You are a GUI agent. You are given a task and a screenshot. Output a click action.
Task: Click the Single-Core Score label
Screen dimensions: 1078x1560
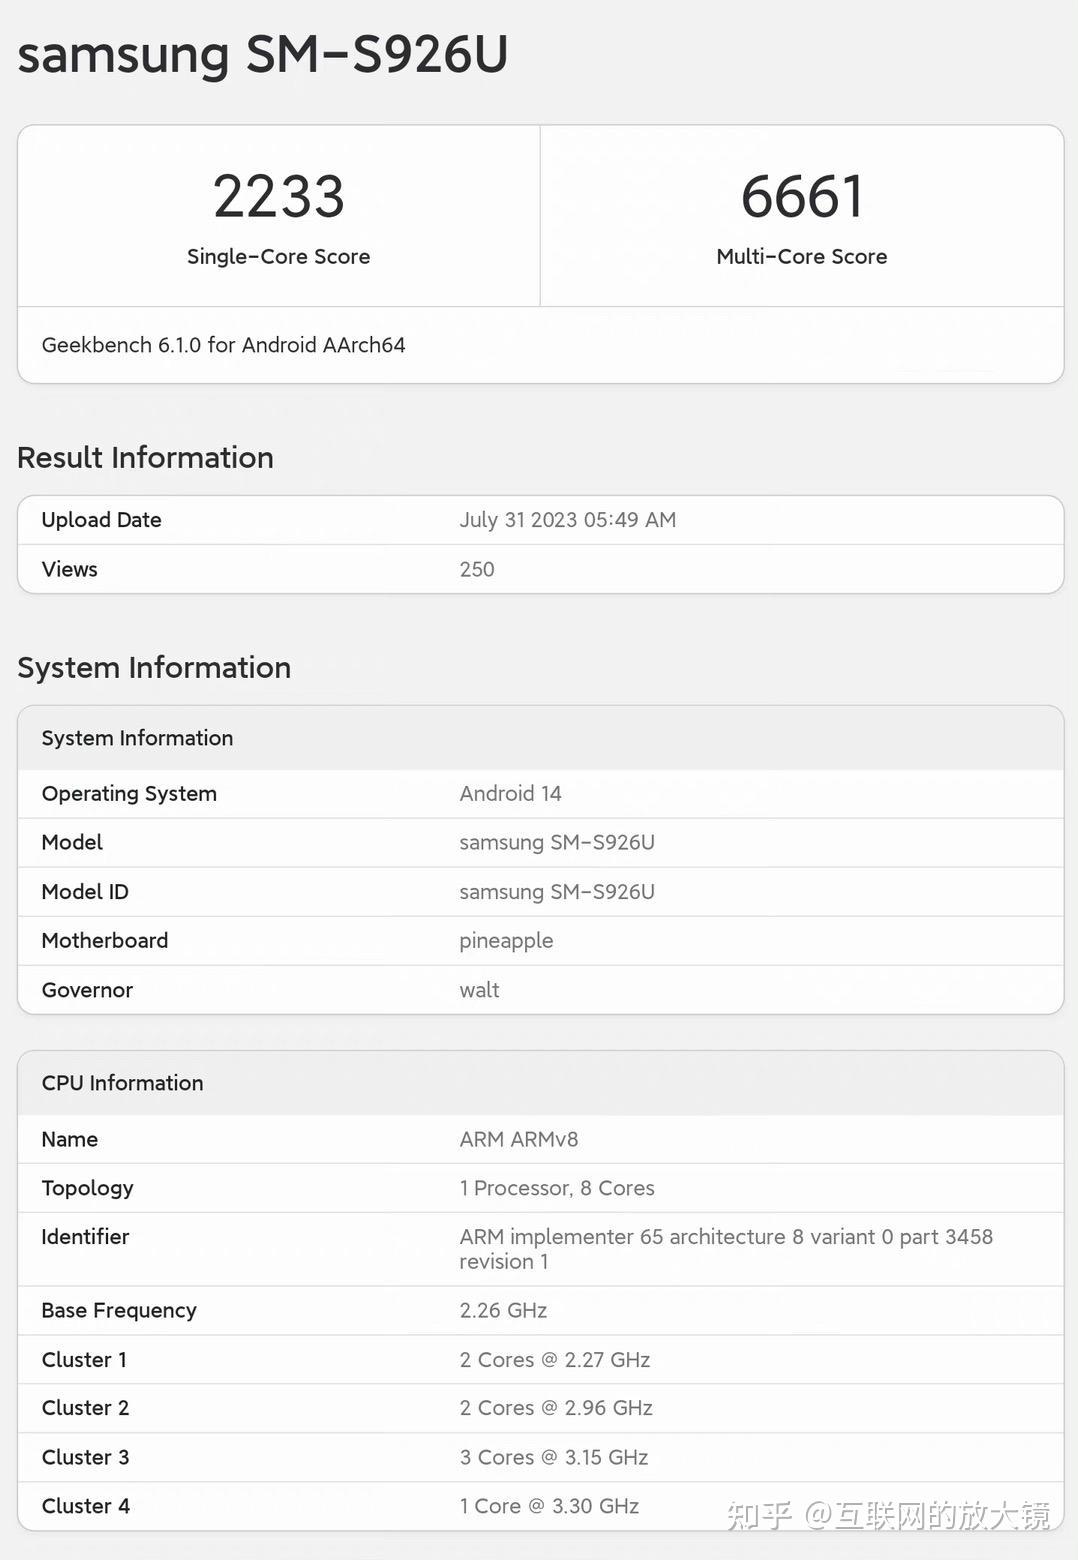[x=278, y=257]
